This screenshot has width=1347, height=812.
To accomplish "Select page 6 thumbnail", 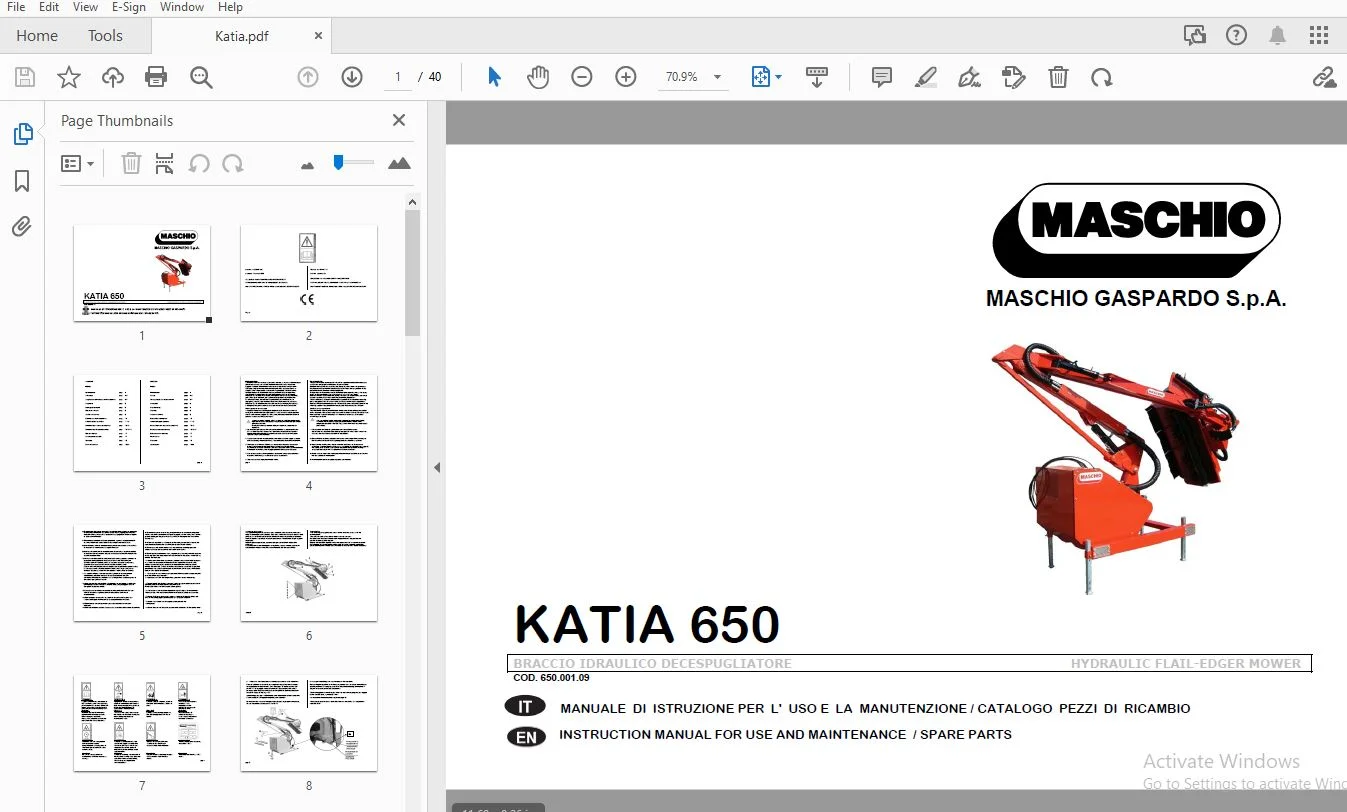I will [x=309, y=573].
